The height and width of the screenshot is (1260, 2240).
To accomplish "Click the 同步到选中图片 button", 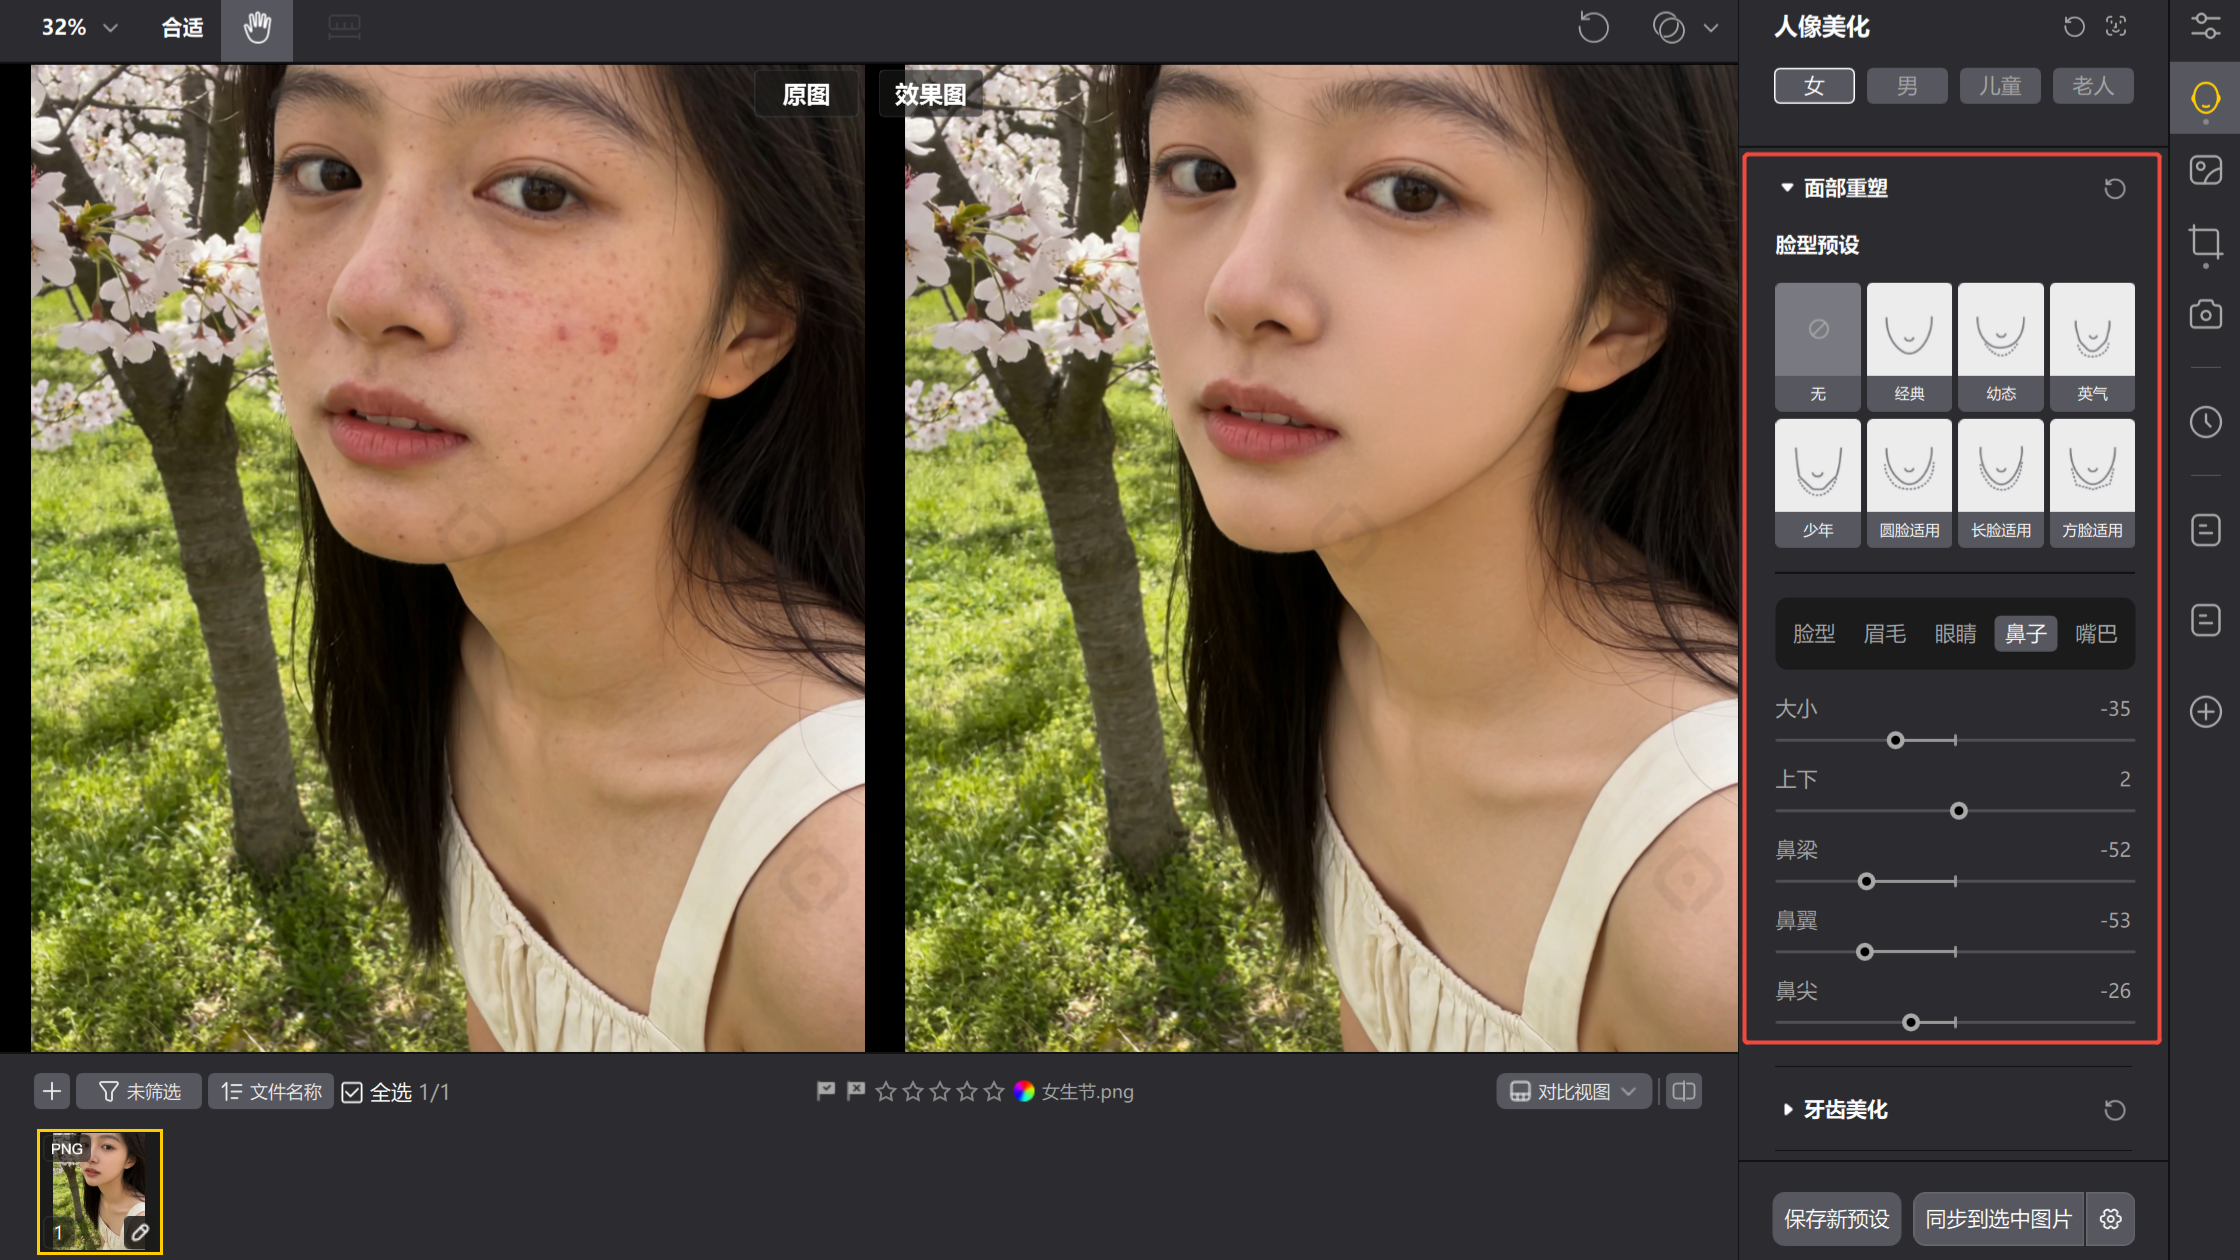I will 1998,1219.
